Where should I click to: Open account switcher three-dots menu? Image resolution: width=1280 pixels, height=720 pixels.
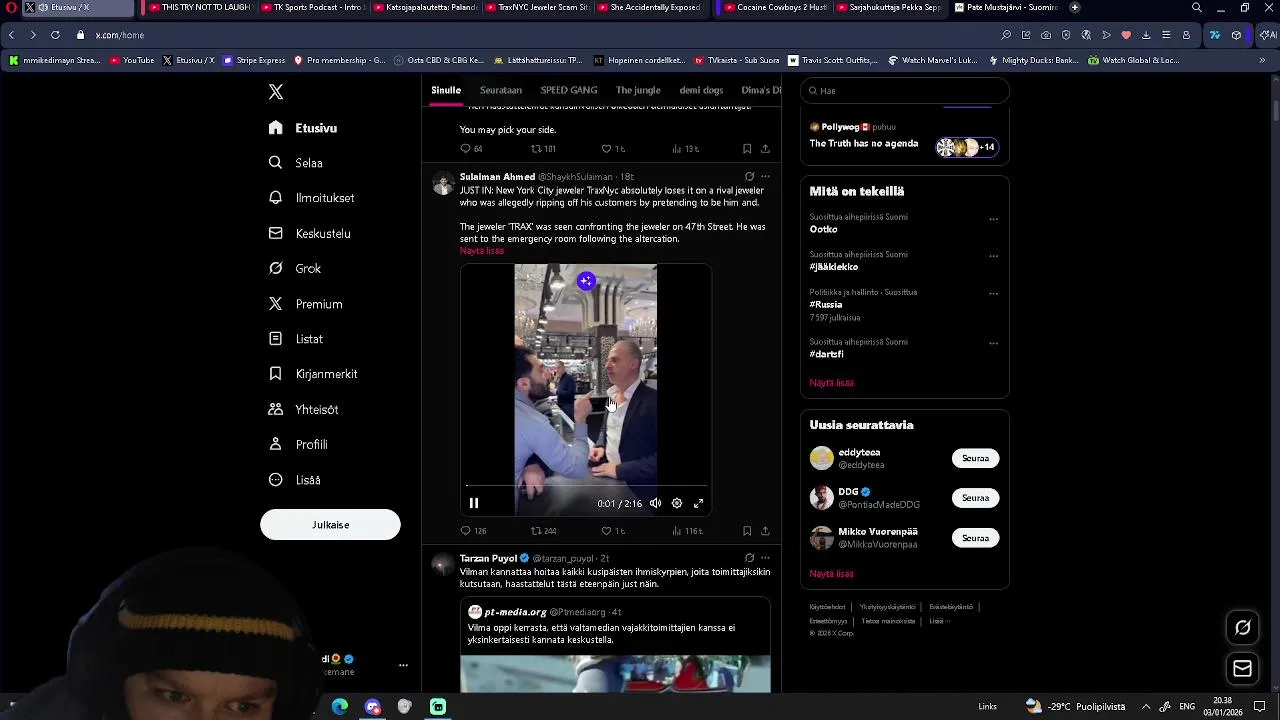pos(403,665)
